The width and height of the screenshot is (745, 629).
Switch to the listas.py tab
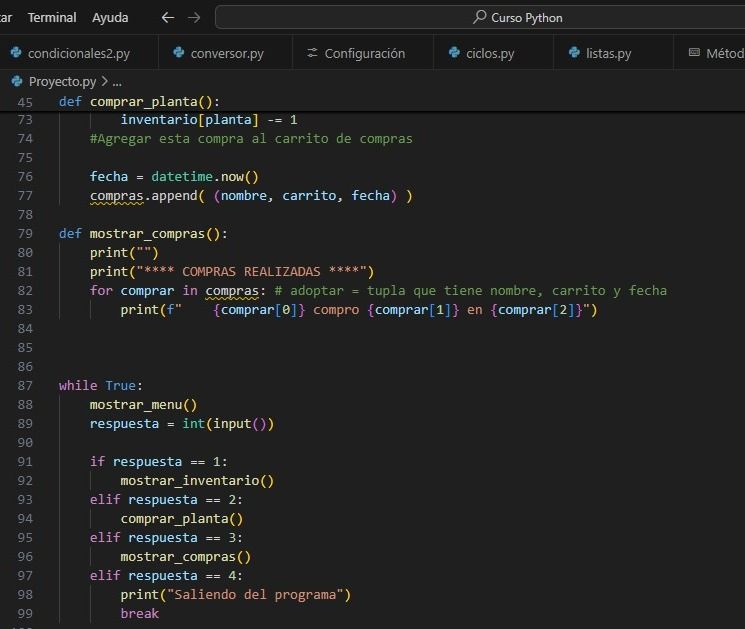pos(613,53)
